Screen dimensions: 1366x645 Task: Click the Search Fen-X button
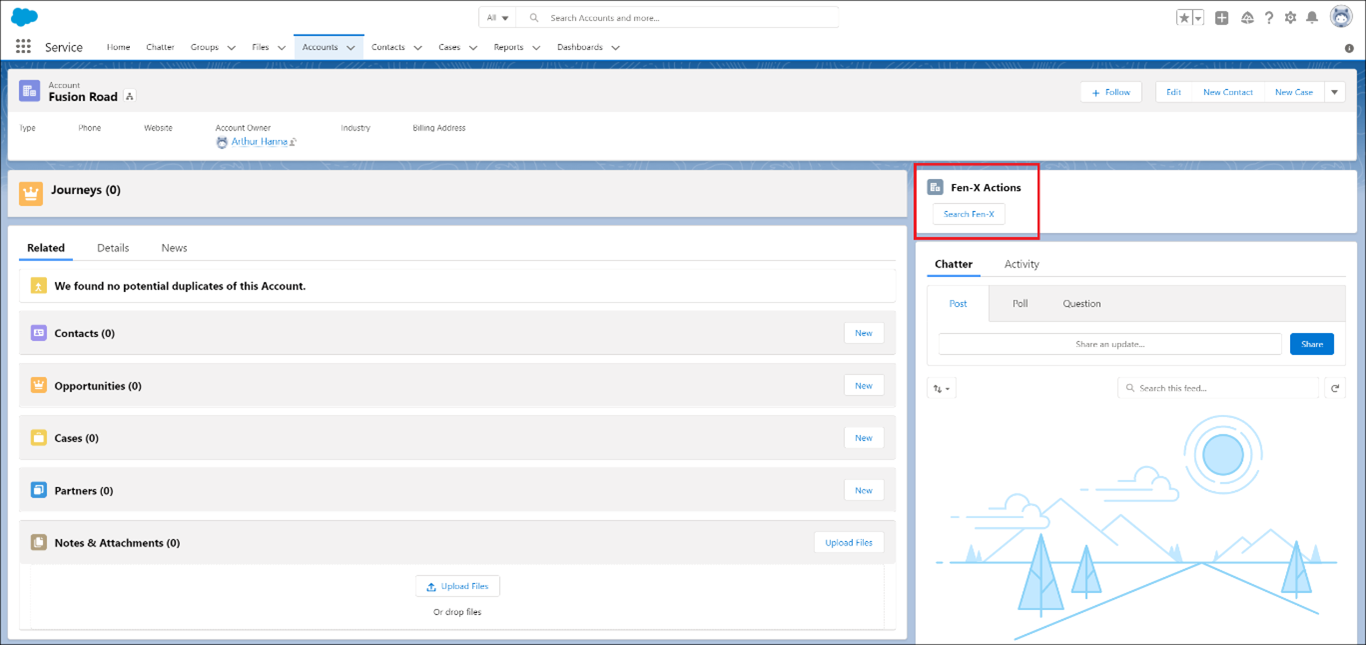968,214
